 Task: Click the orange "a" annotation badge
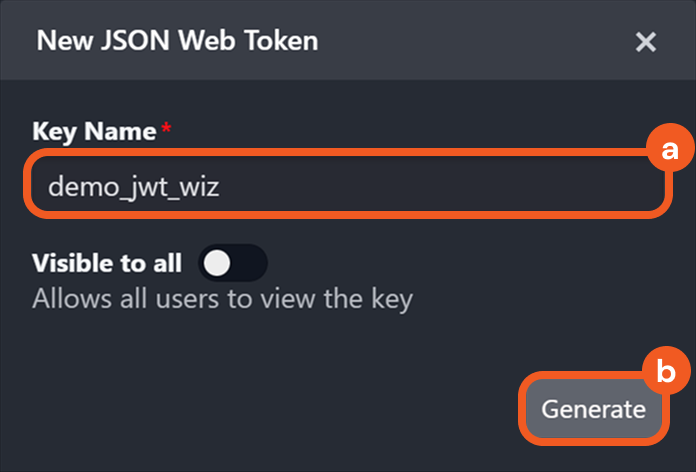pos(670,150)
